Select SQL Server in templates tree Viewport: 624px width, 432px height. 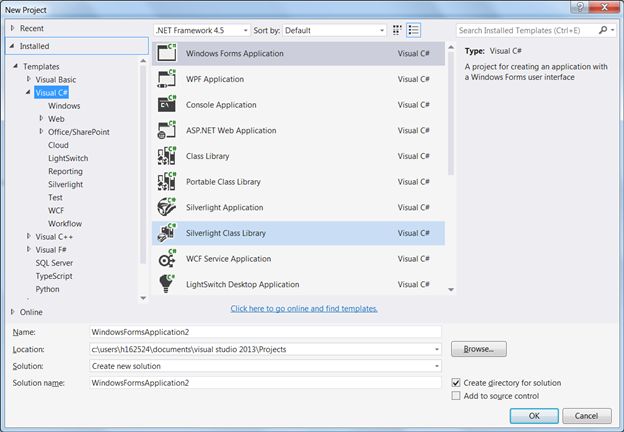pos(54,263)
